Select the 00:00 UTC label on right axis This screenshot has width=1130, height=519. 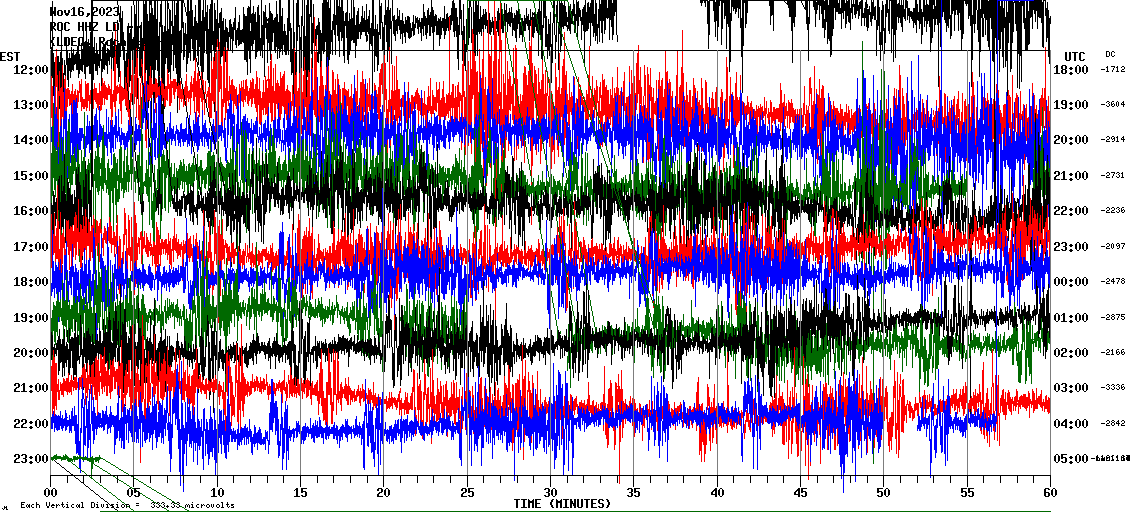coord(1071,282)
